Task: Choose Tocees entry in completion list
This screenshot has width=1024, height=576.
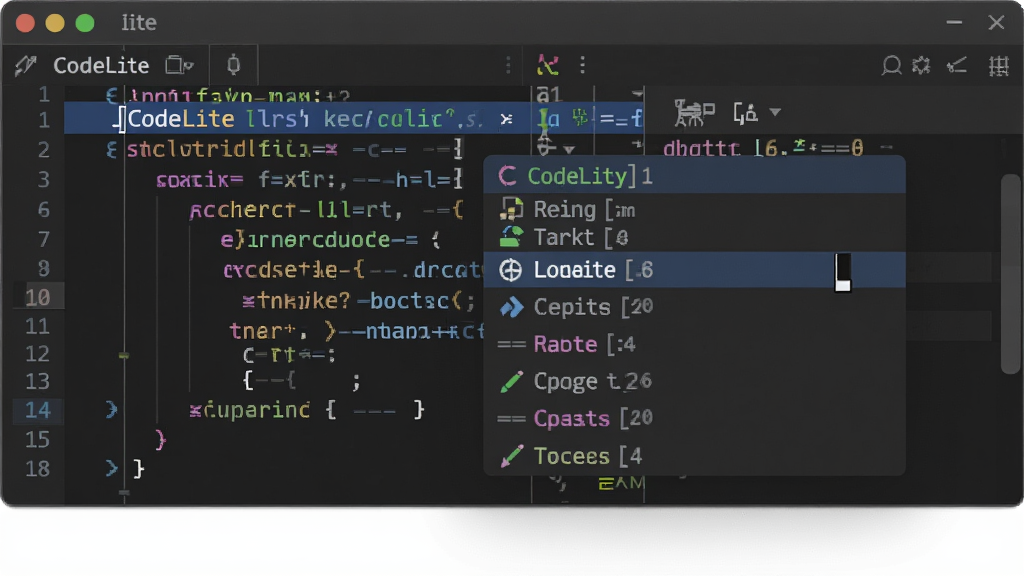Action: click(694, 456)
